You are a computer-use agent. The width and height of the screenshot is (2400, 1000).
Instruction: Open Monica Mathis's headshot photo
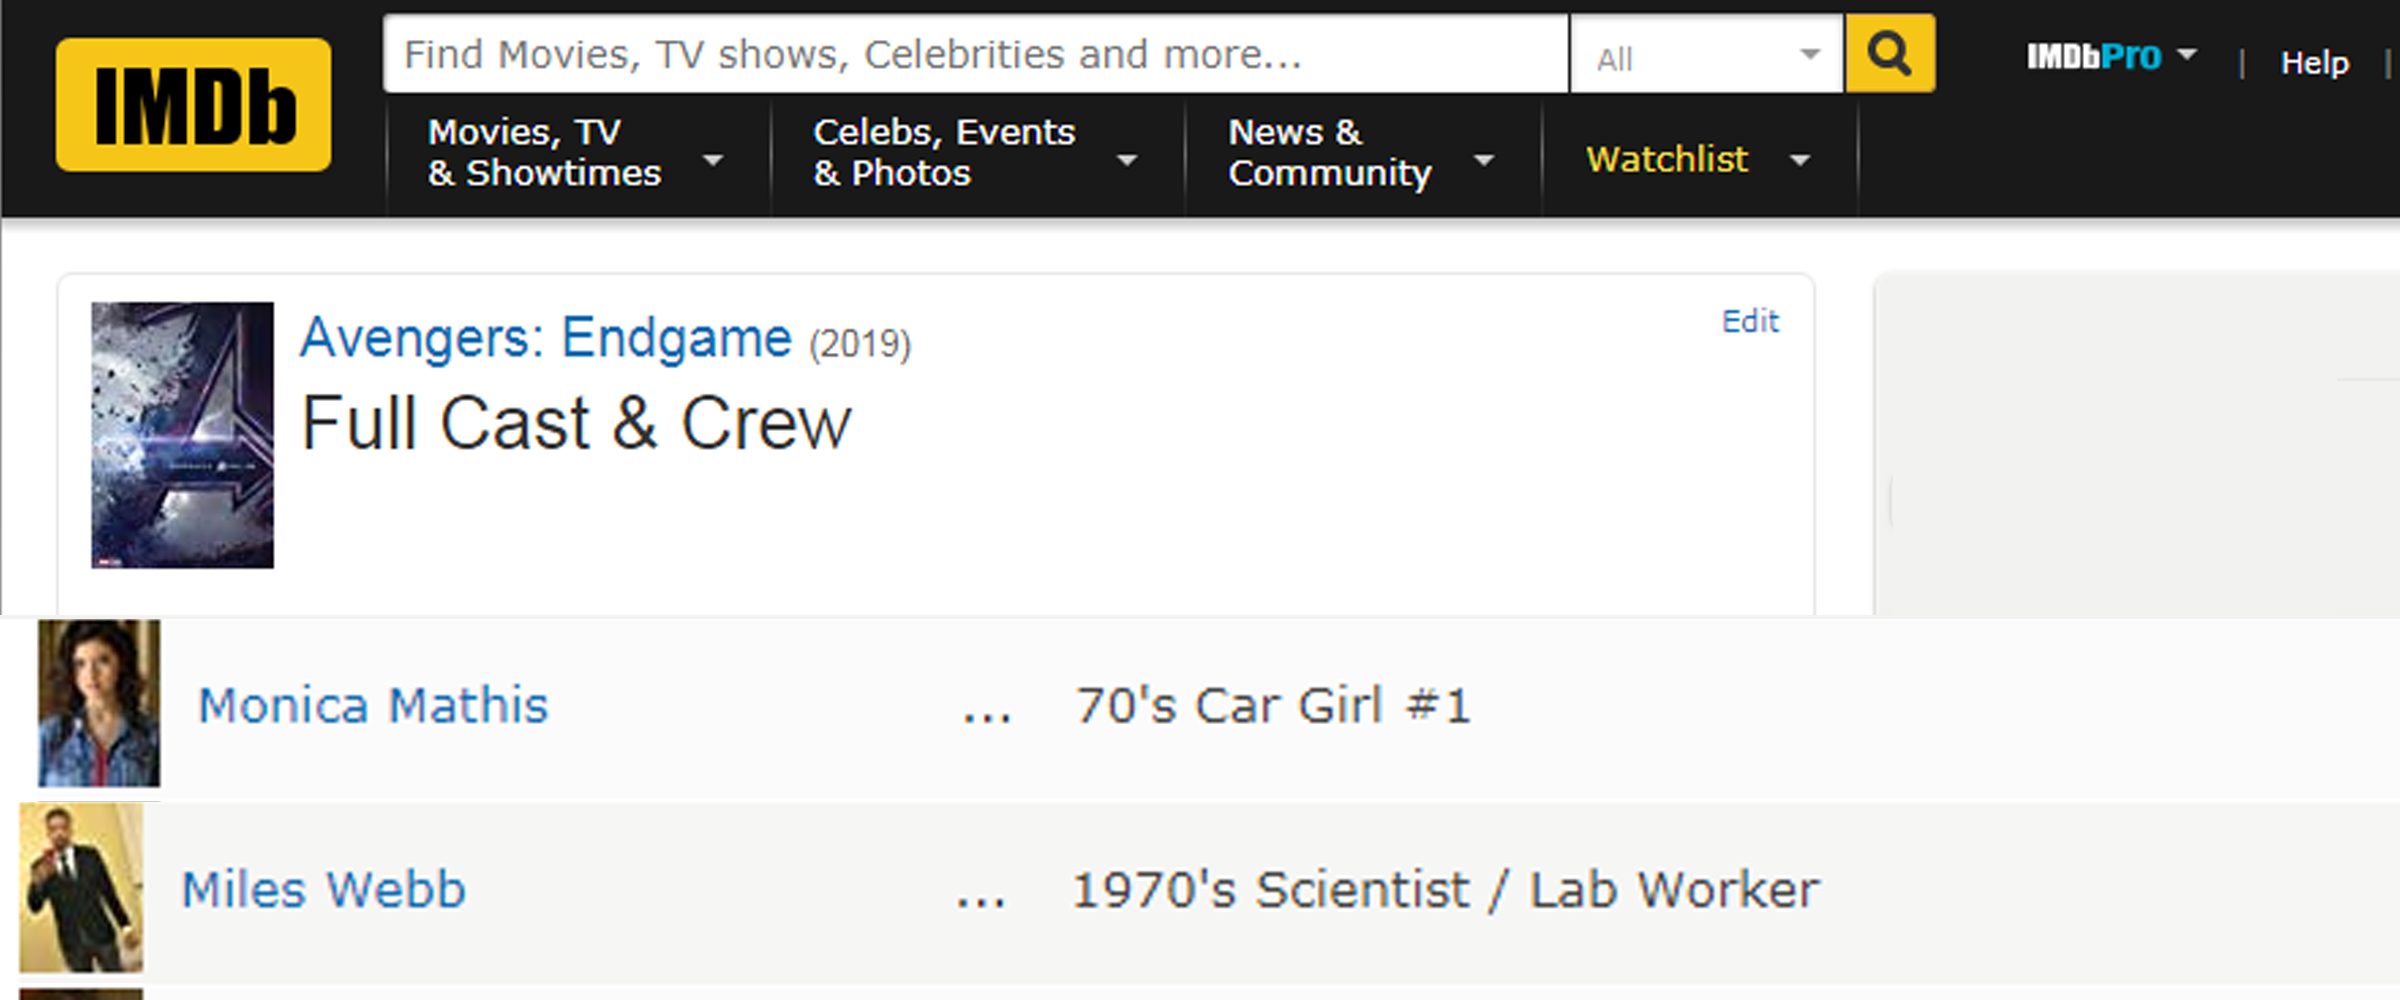pos(99,703)
